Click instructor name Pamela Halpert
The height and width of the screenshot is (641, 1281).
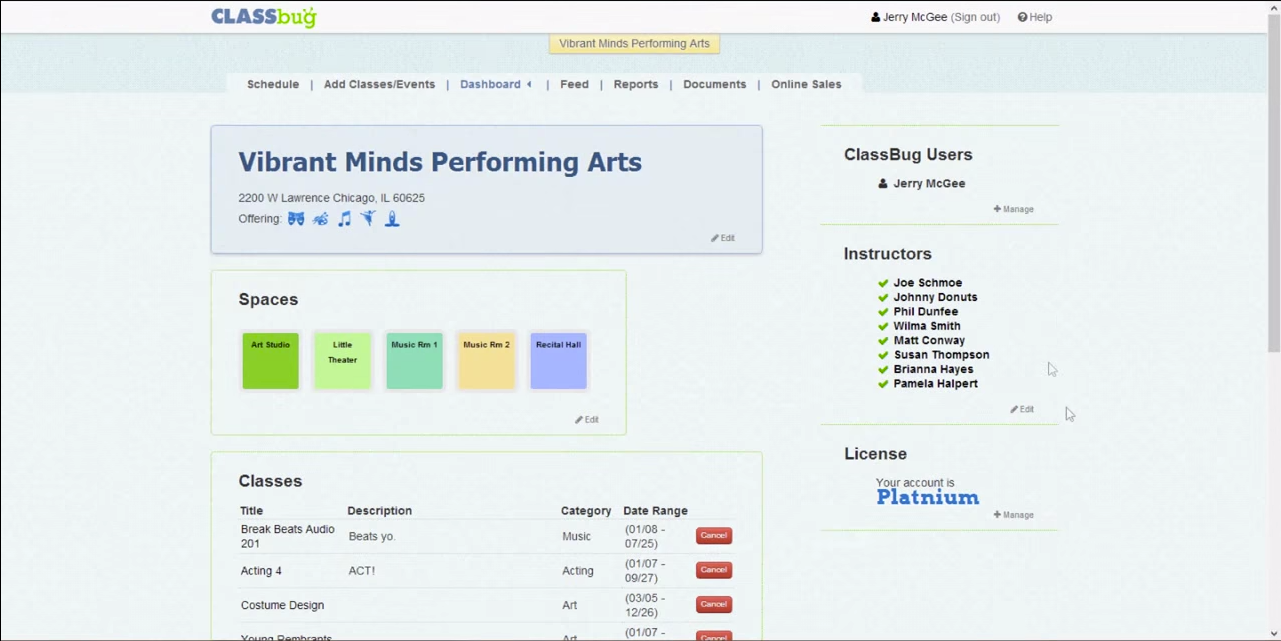(x=936, y=384)
